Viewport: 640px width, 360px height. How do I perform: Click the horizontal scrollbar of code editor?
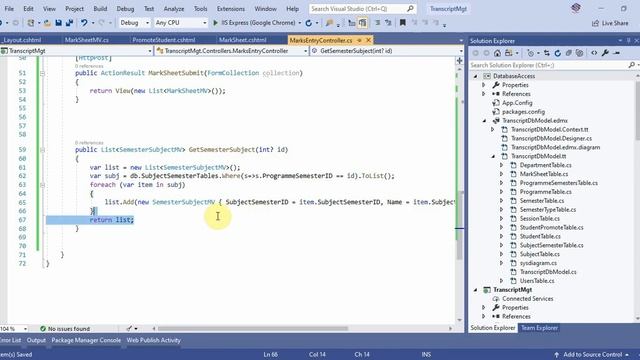tap(253, 329)
